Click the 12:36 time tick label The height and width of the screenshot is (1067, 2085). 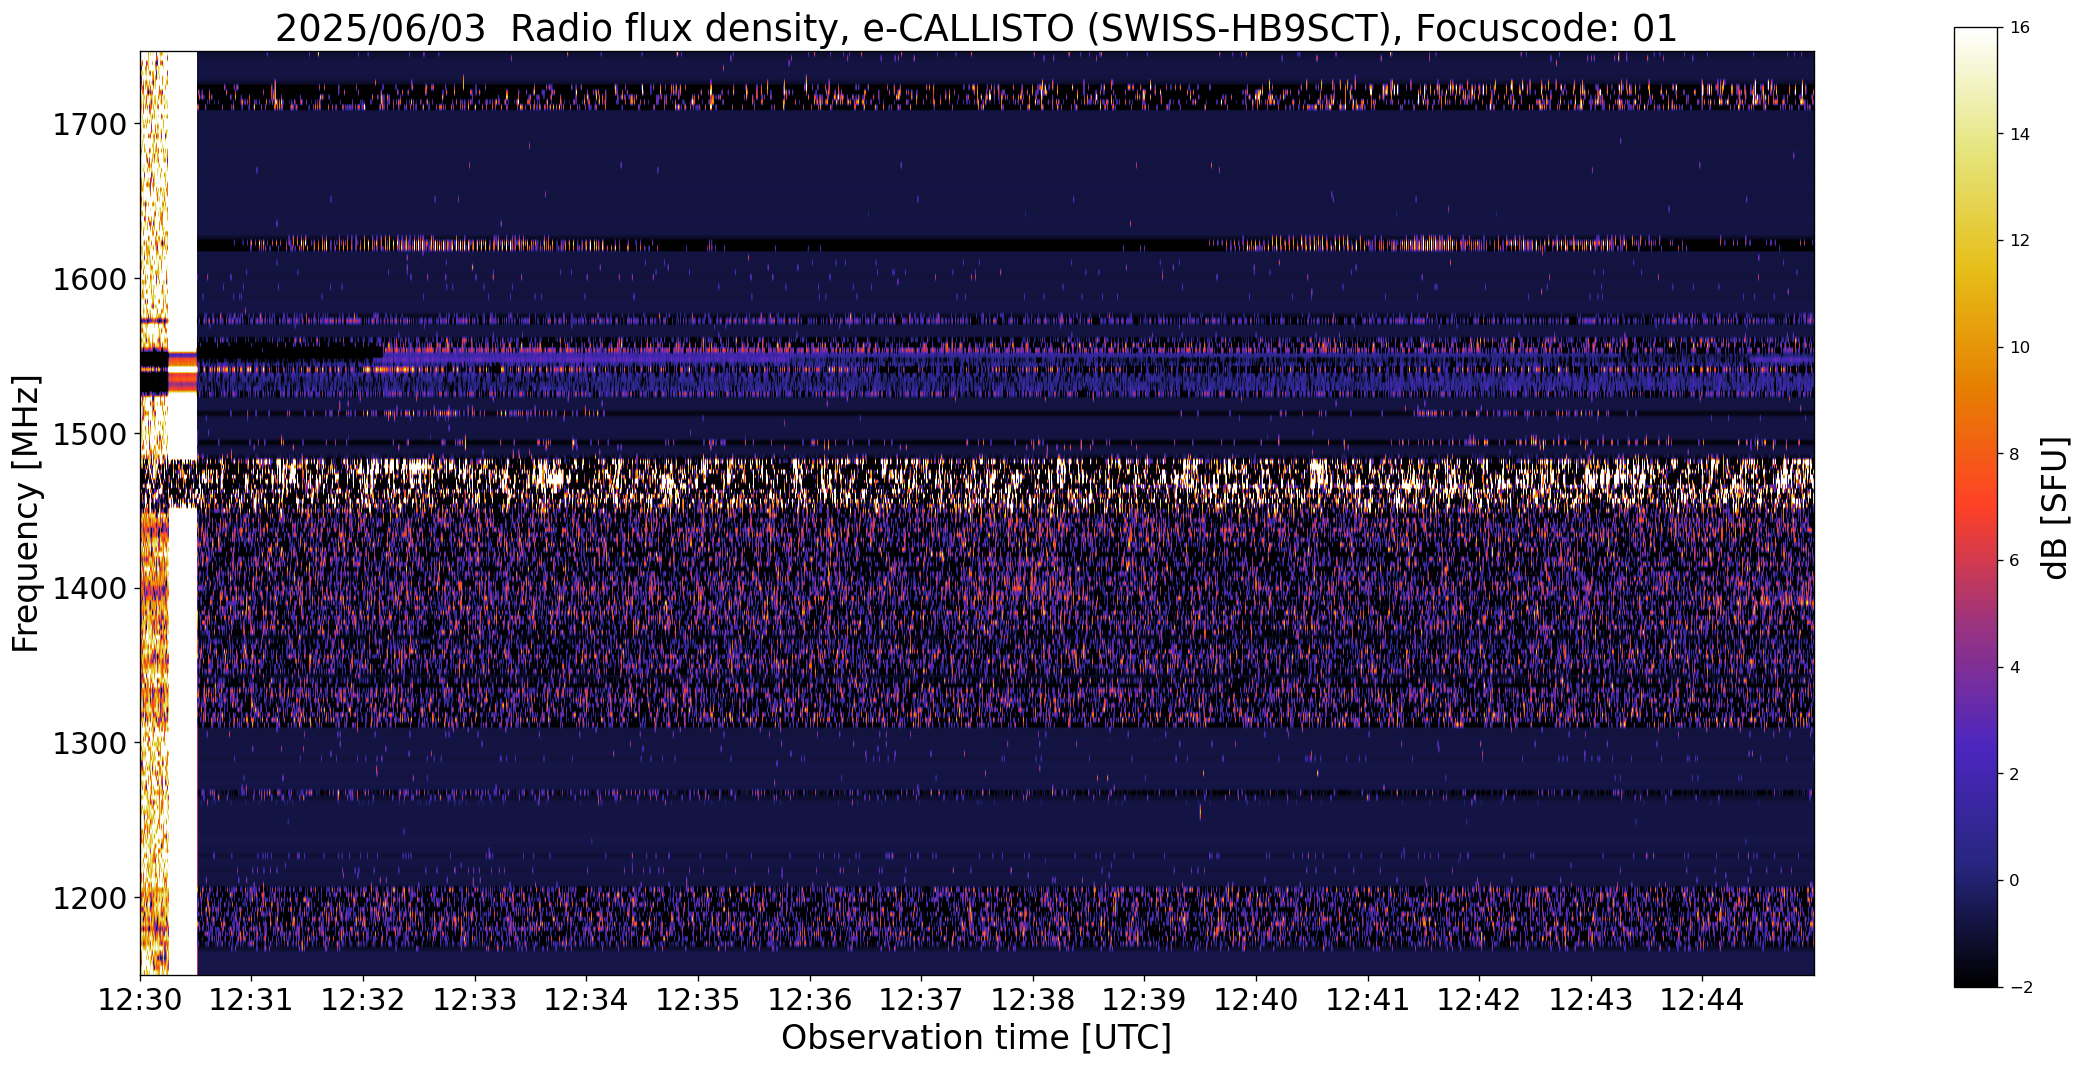click(x=810, y=1000)
